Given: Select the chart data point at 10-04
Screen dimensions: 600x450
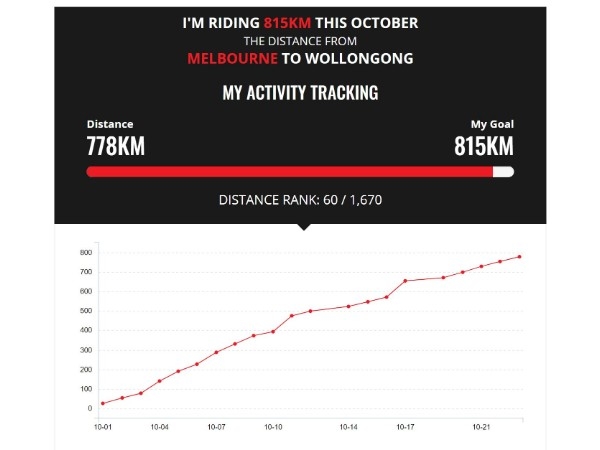Looking at the screenshot, I should click(x=160, y=381).
